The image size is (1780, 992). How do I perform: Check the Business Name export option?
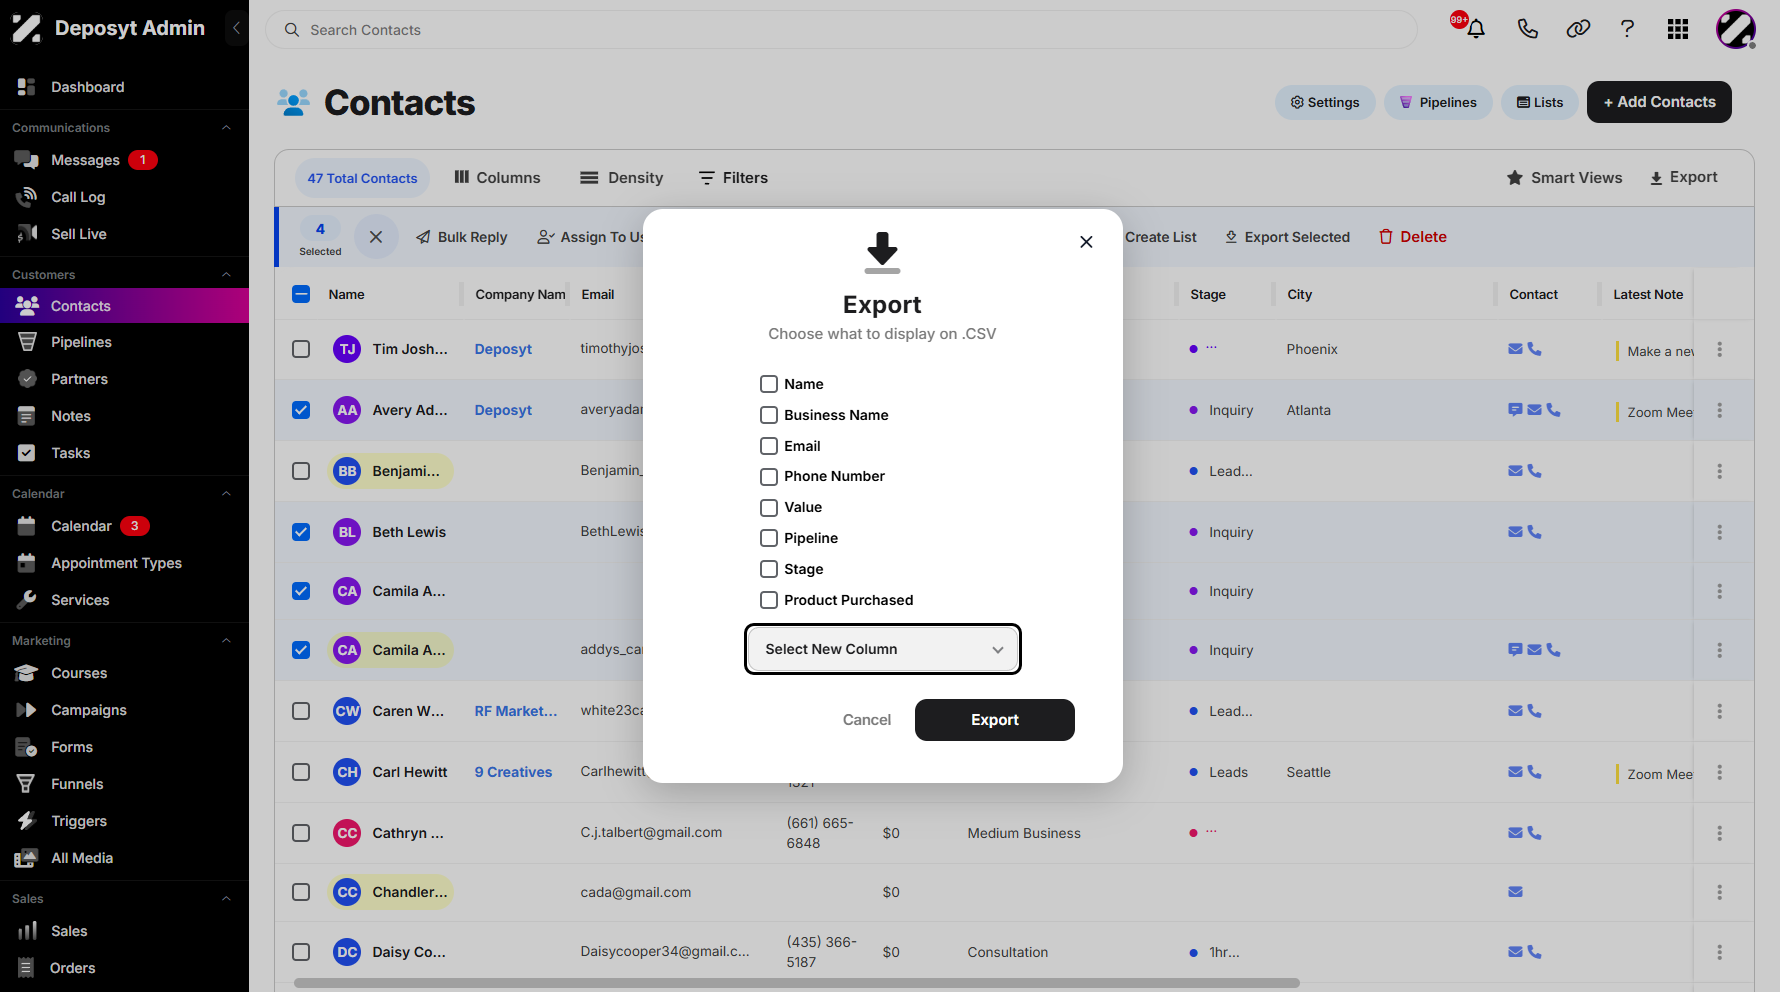pos(769,415)
